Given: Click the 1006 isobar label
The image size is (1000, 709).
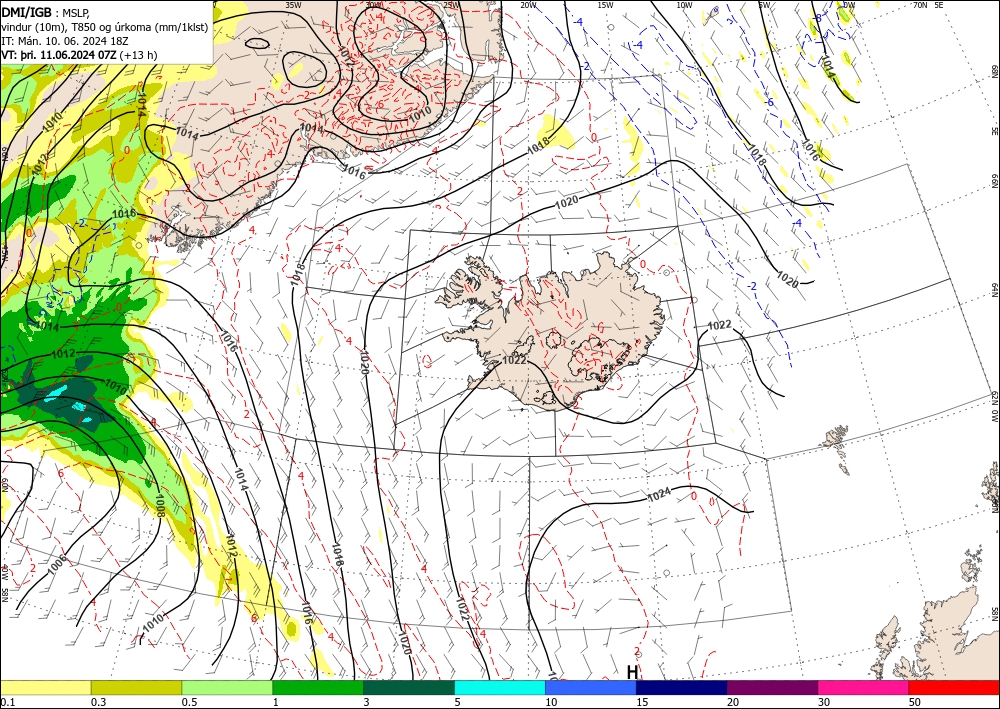Looking at the screenshot, I should pyautogui.click(x=57, y=564).
